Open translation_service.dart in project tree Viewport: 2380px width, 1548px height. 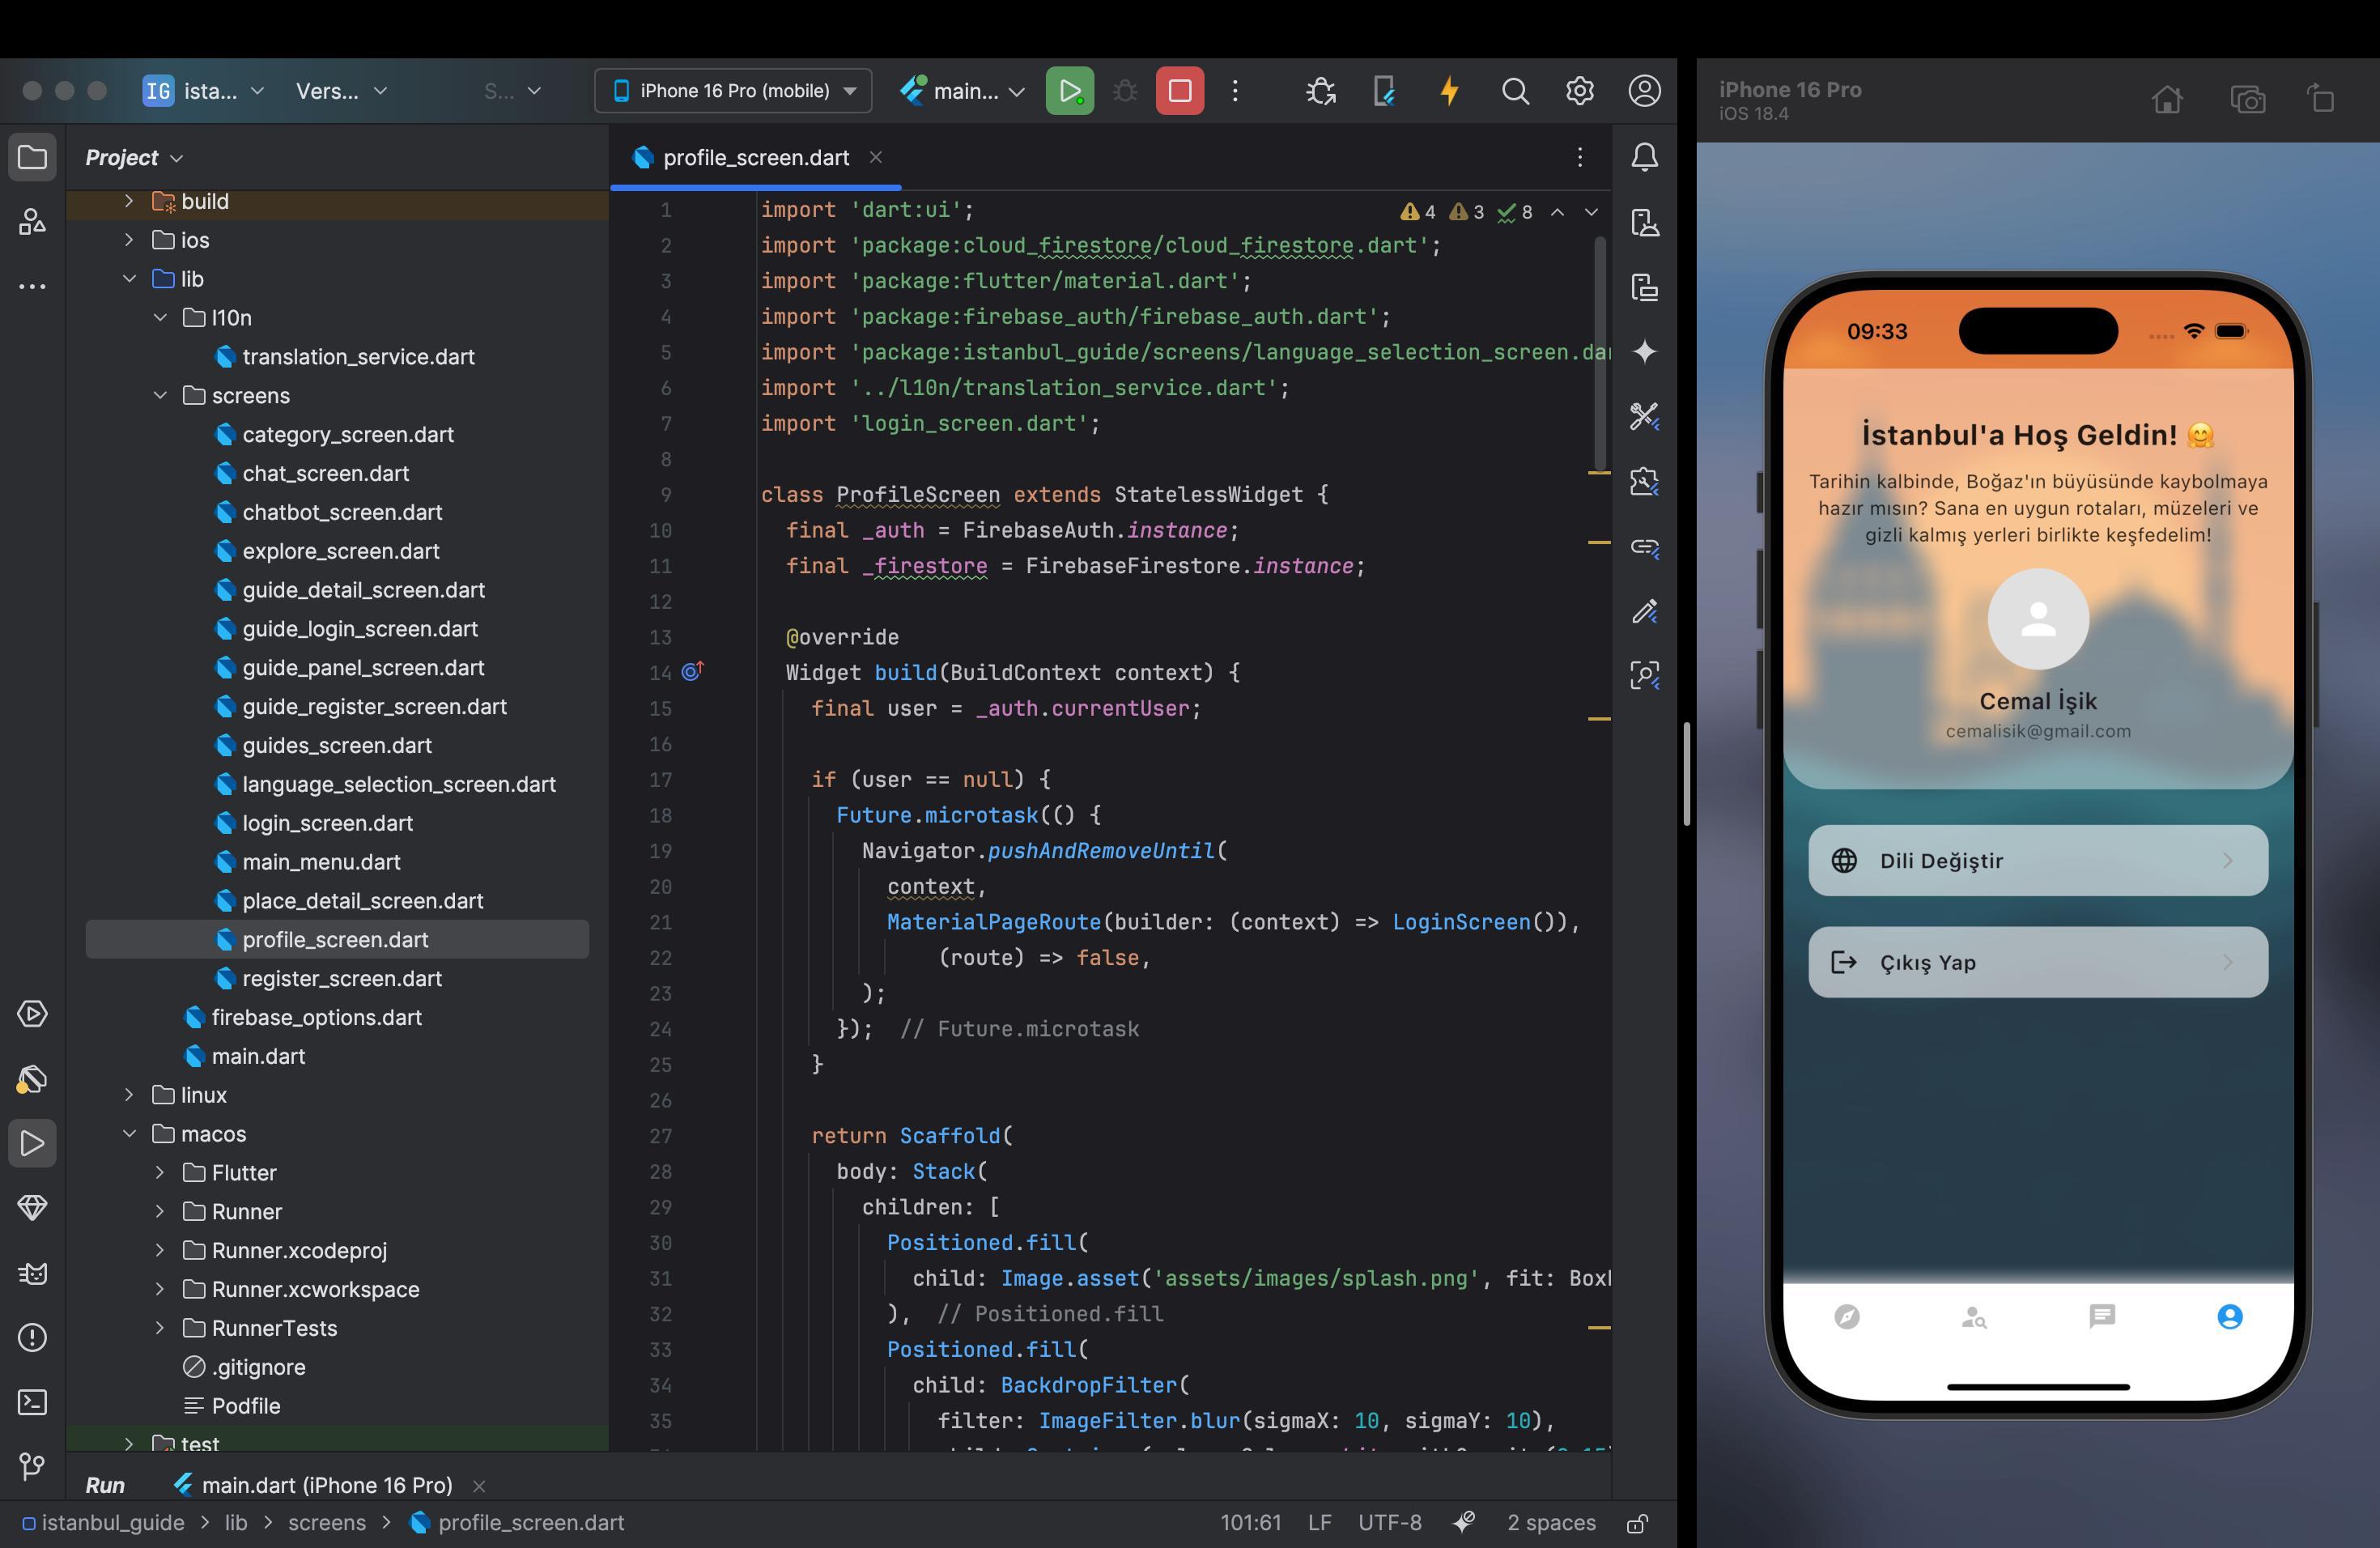tap(358, 357)
